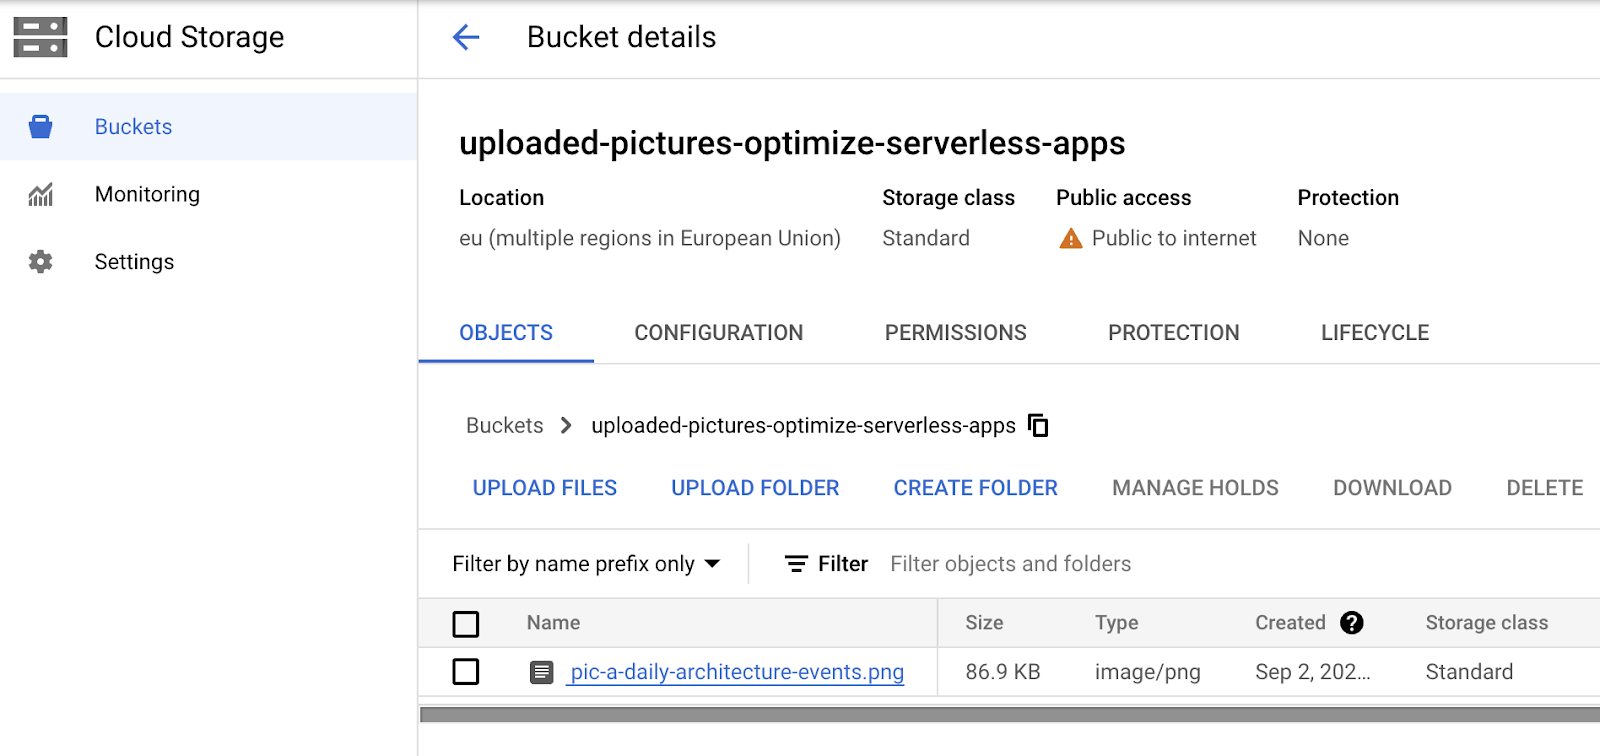Viewport: 1600px width, 756px height.
Task: Open the Lifecycle tab
Action: [x=1374, y=333]
